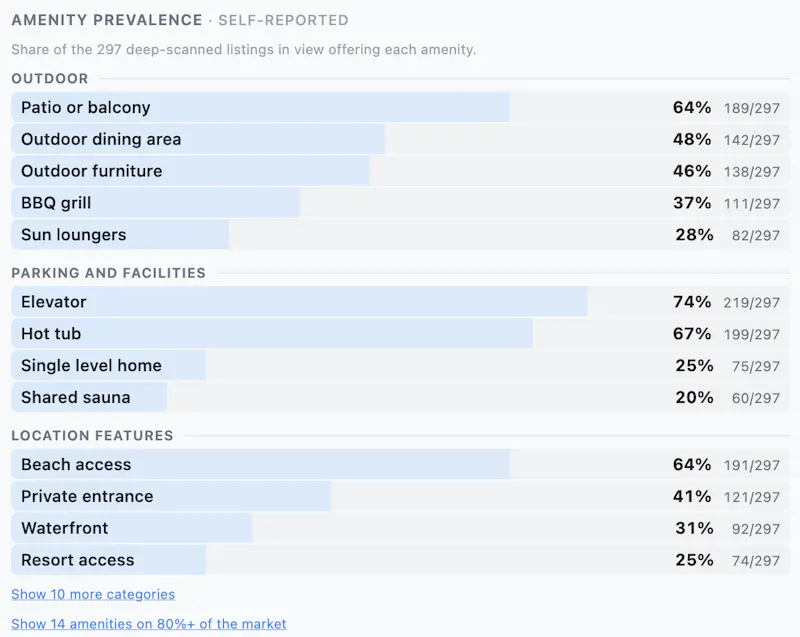Click the 219/297 count for Elevator
Screen dimensions: 800x637
pyautogui.click(x=752, y=302)
